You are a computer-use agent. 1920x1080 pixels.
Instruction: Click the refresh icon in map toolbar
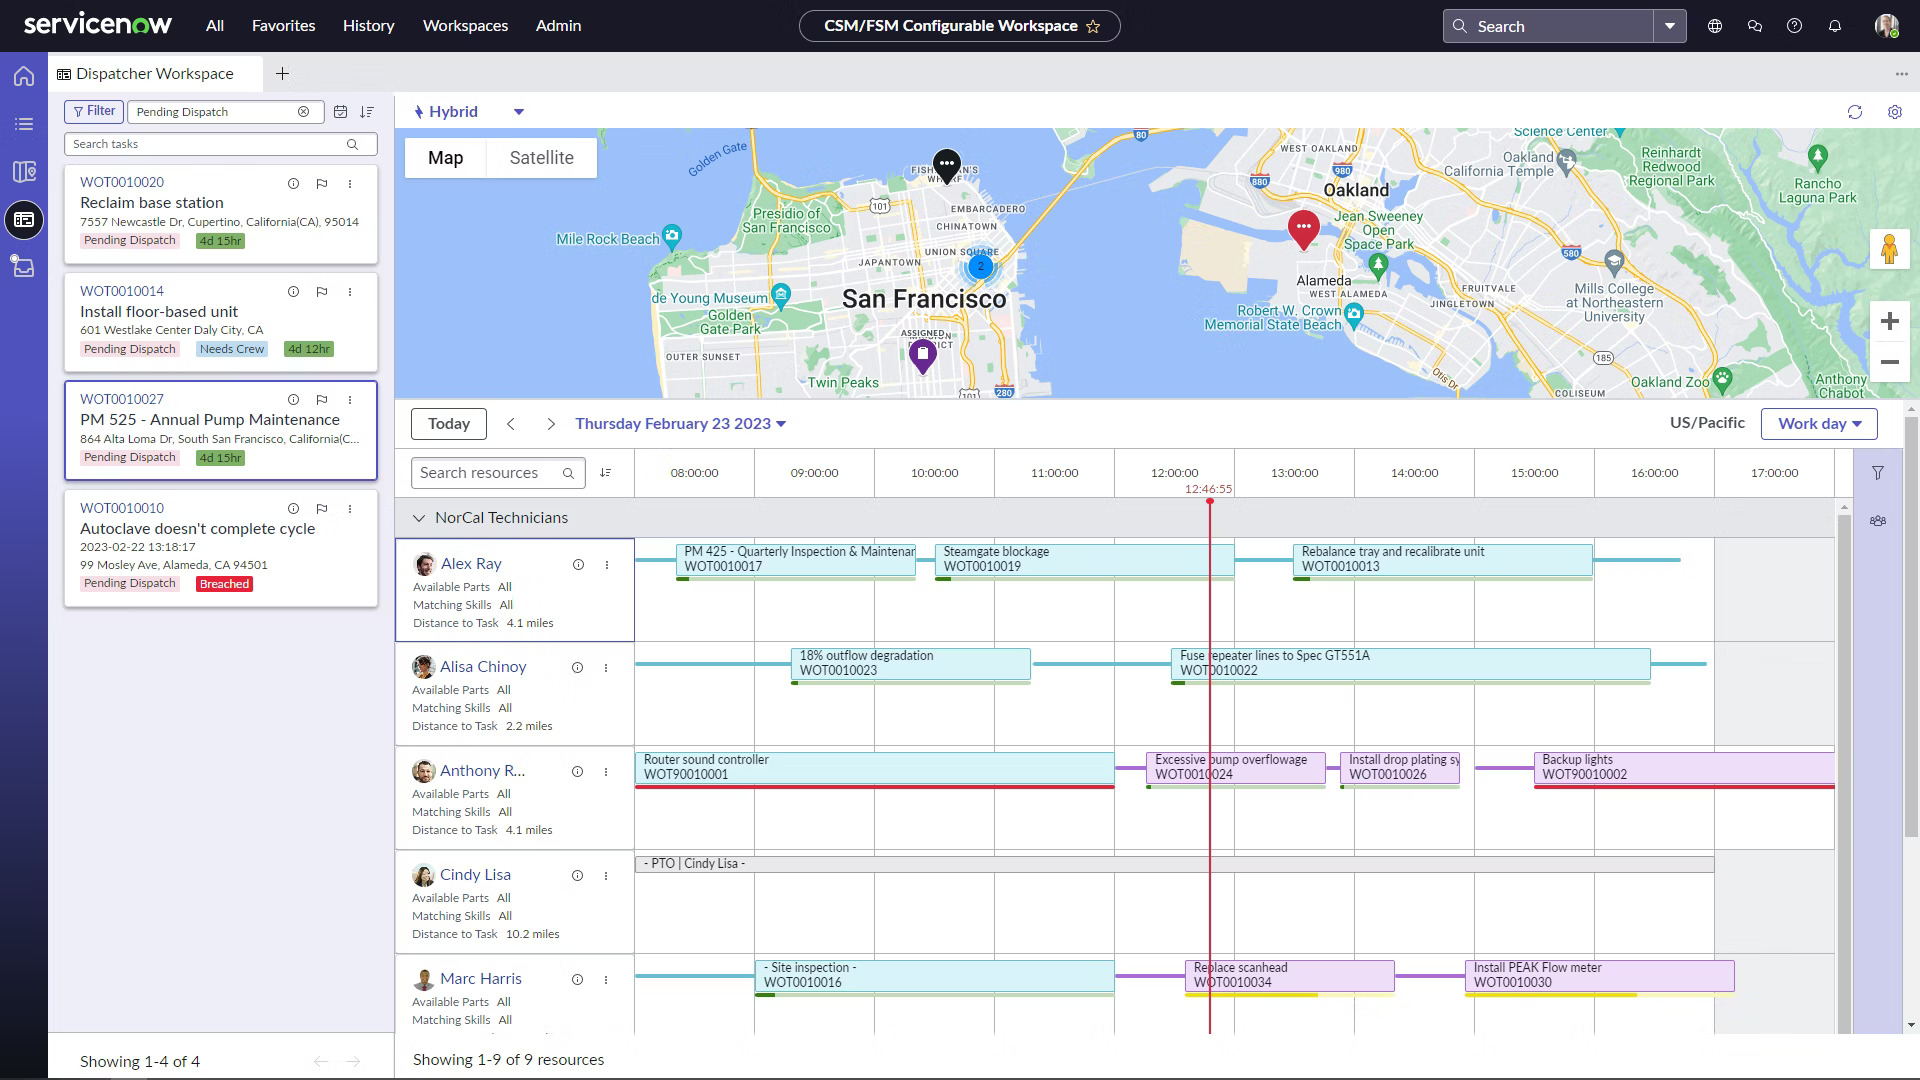(1854, 111)
